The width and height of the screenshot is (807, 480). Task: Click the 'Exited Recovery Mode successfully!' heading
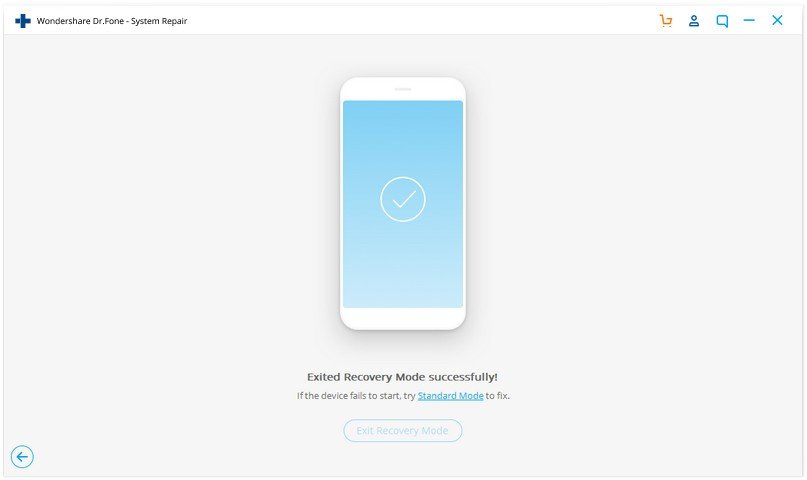coord(402,377)
